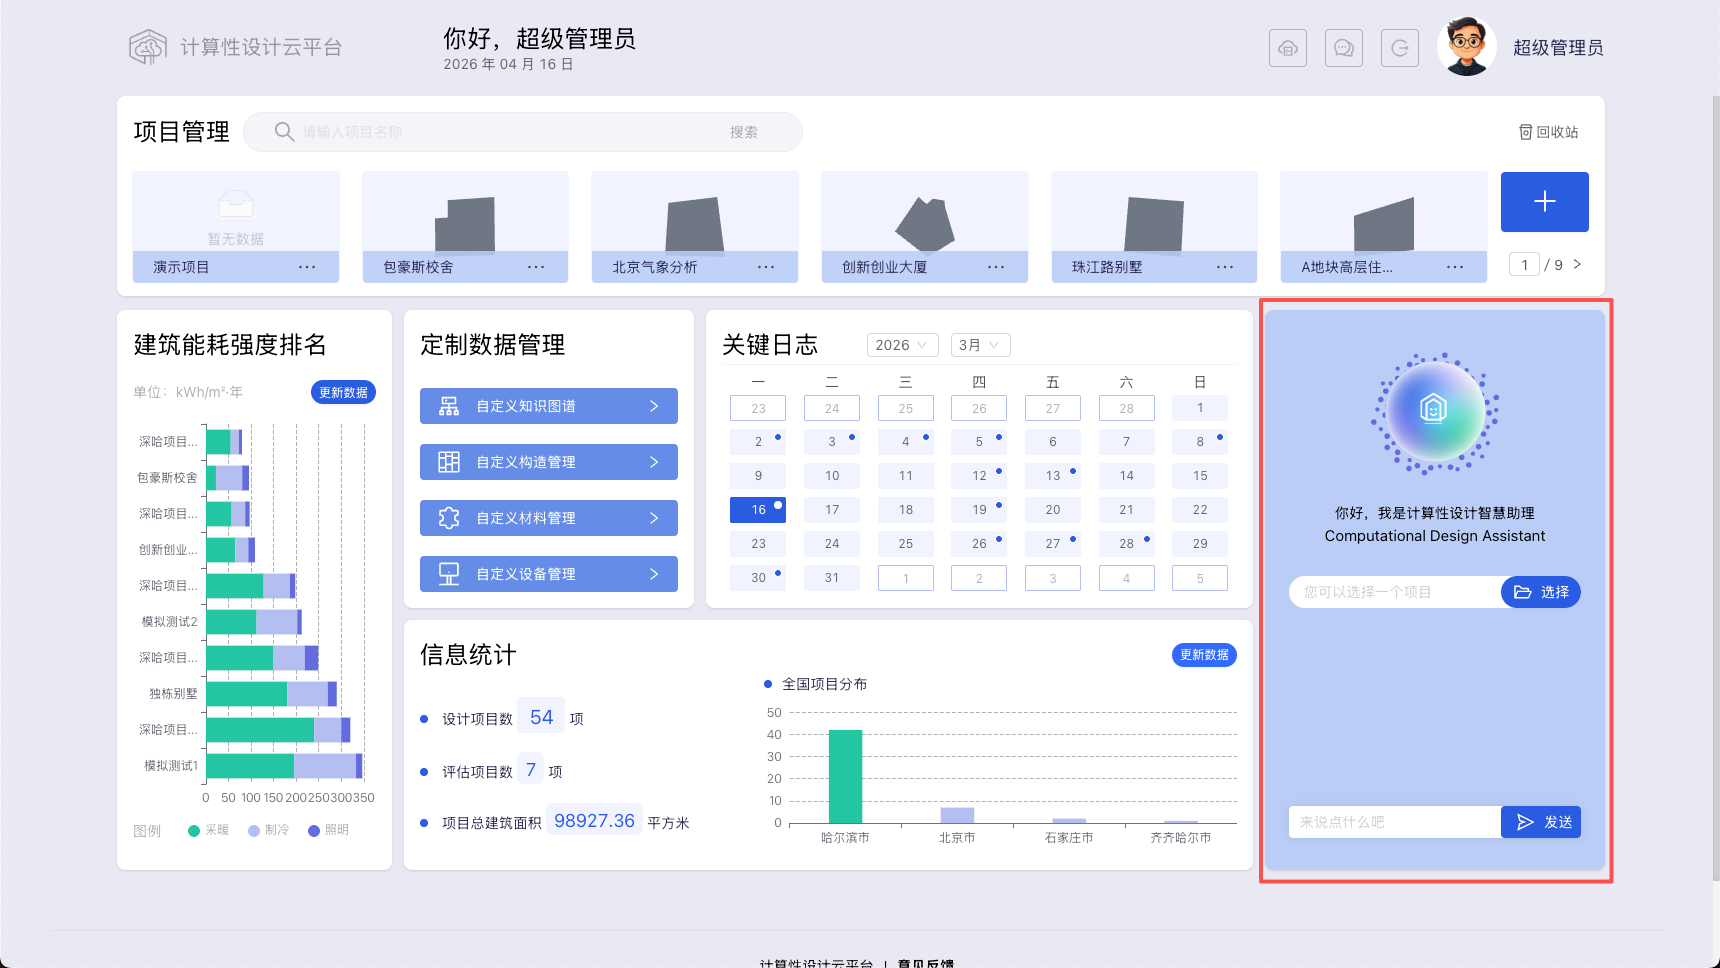Toggle 制冷 legend in energy chart

(269, 830)
